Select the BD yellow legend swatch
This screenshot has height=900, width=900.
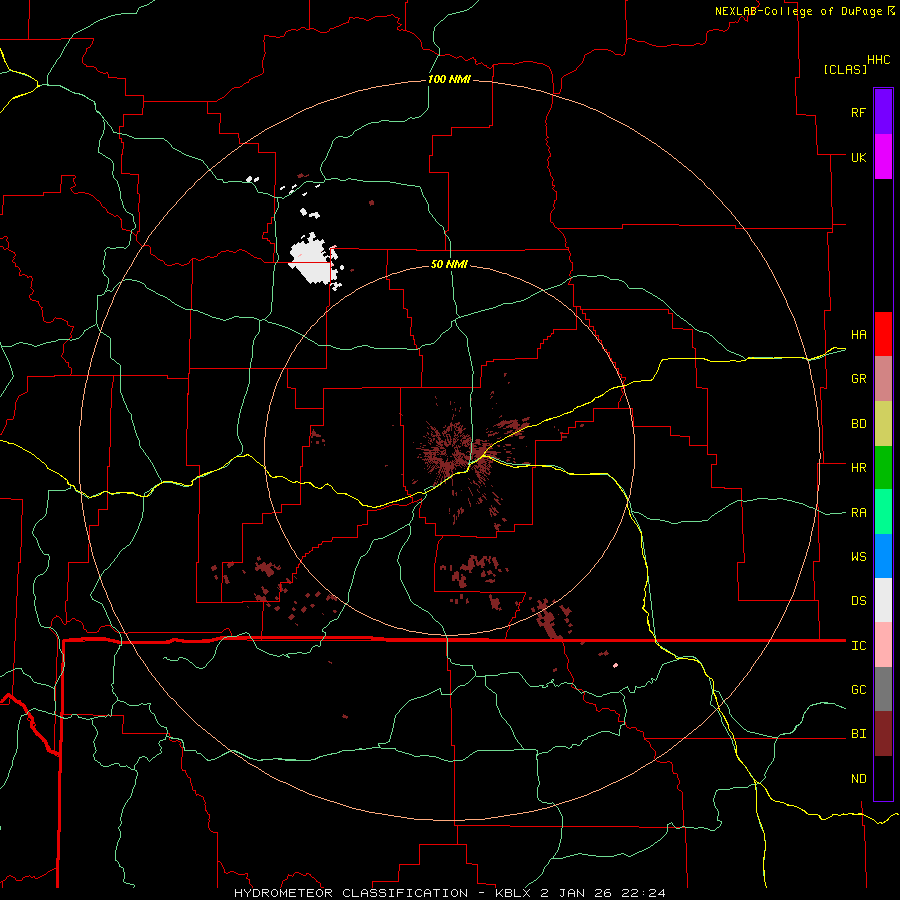pos(883,424)
